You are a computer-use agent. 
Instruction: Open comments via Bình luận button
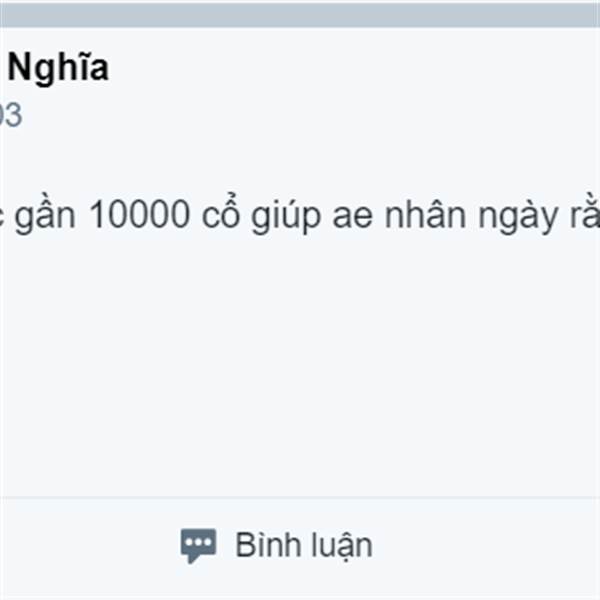(276, 546)
